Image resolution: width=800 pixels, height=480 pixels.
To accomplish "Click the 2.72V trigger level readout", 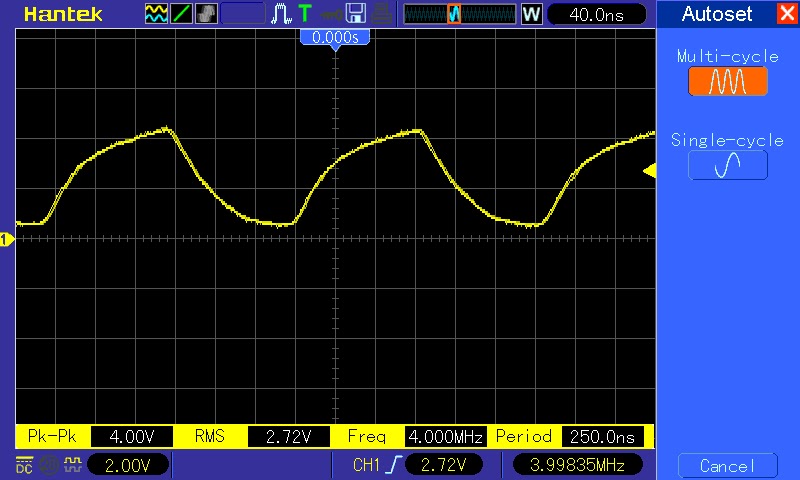I will [x=444, y=465].
